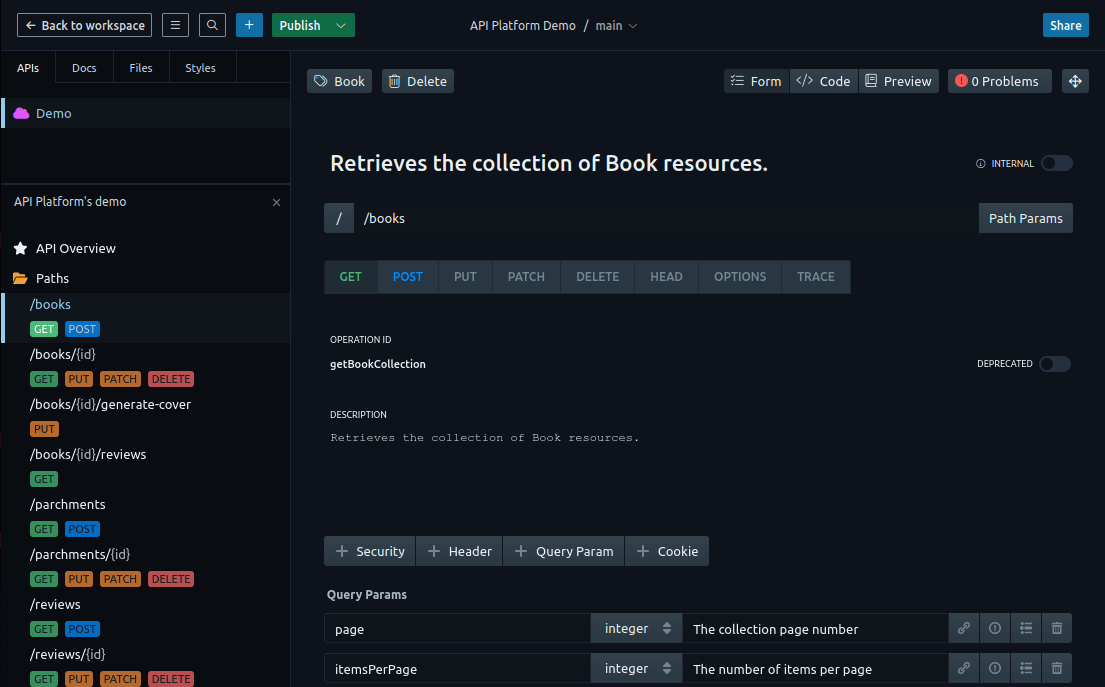Click the blue plus icon to create new item

(249, 25)
